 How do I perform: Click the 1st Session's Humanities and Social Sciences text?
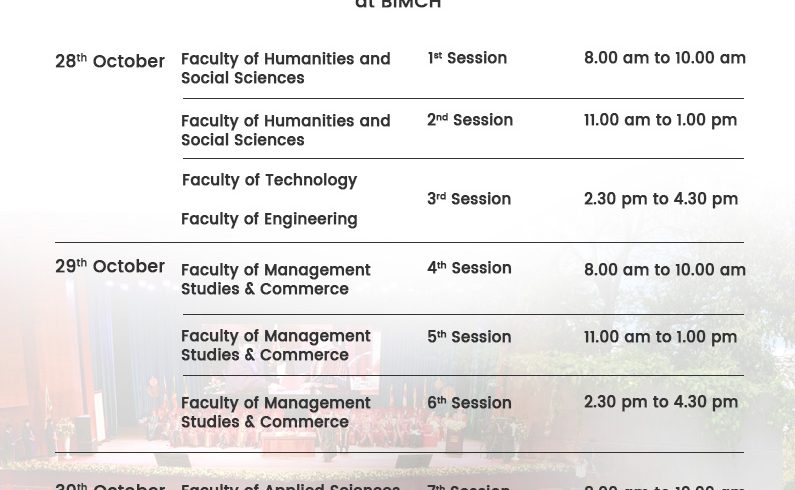pyautogui.click(x=285, y=68)
